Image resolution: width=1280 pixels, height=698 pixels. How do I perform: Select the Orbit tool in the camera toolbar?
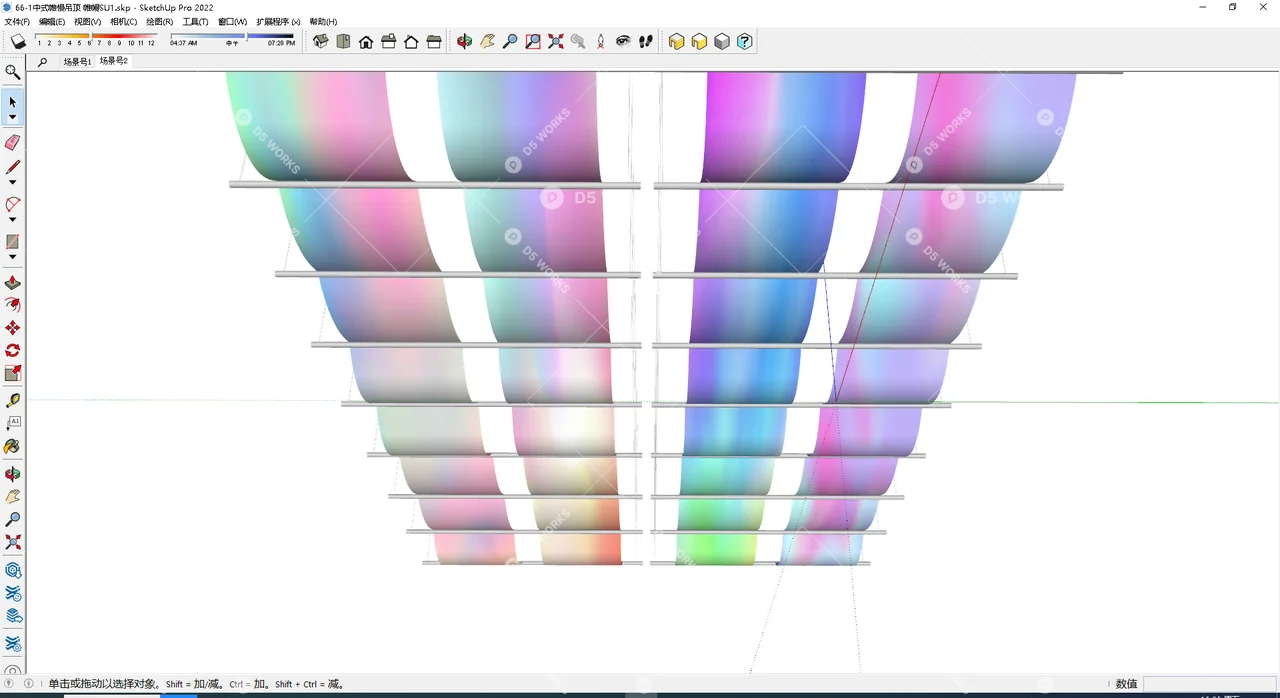464,41
